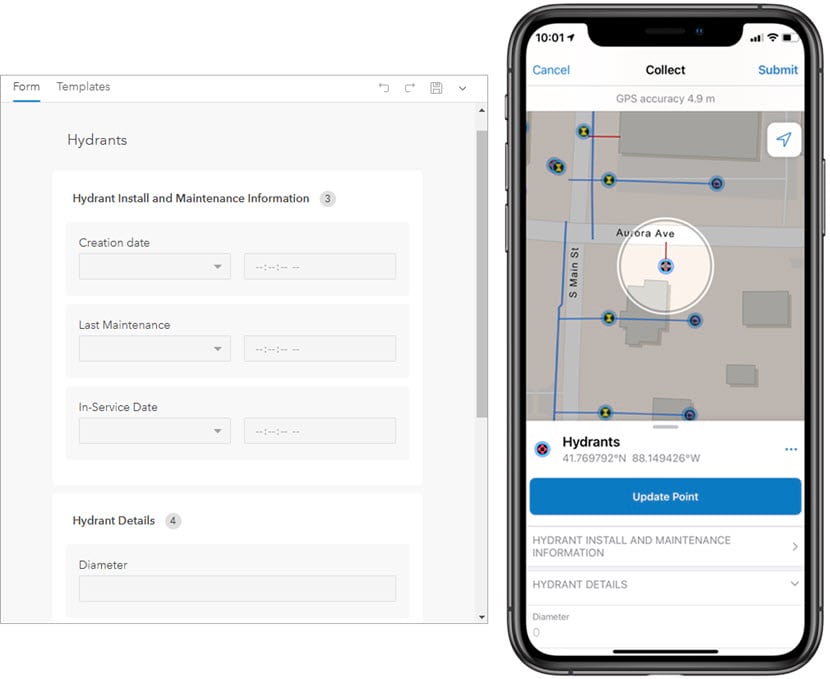Tap the panel drag handle above Hydrants

[665, 427]
